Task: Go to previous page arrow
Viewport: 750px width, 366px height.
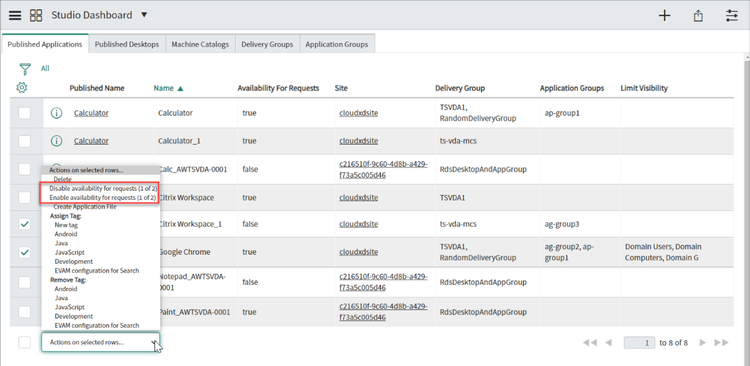Action: 608,343
